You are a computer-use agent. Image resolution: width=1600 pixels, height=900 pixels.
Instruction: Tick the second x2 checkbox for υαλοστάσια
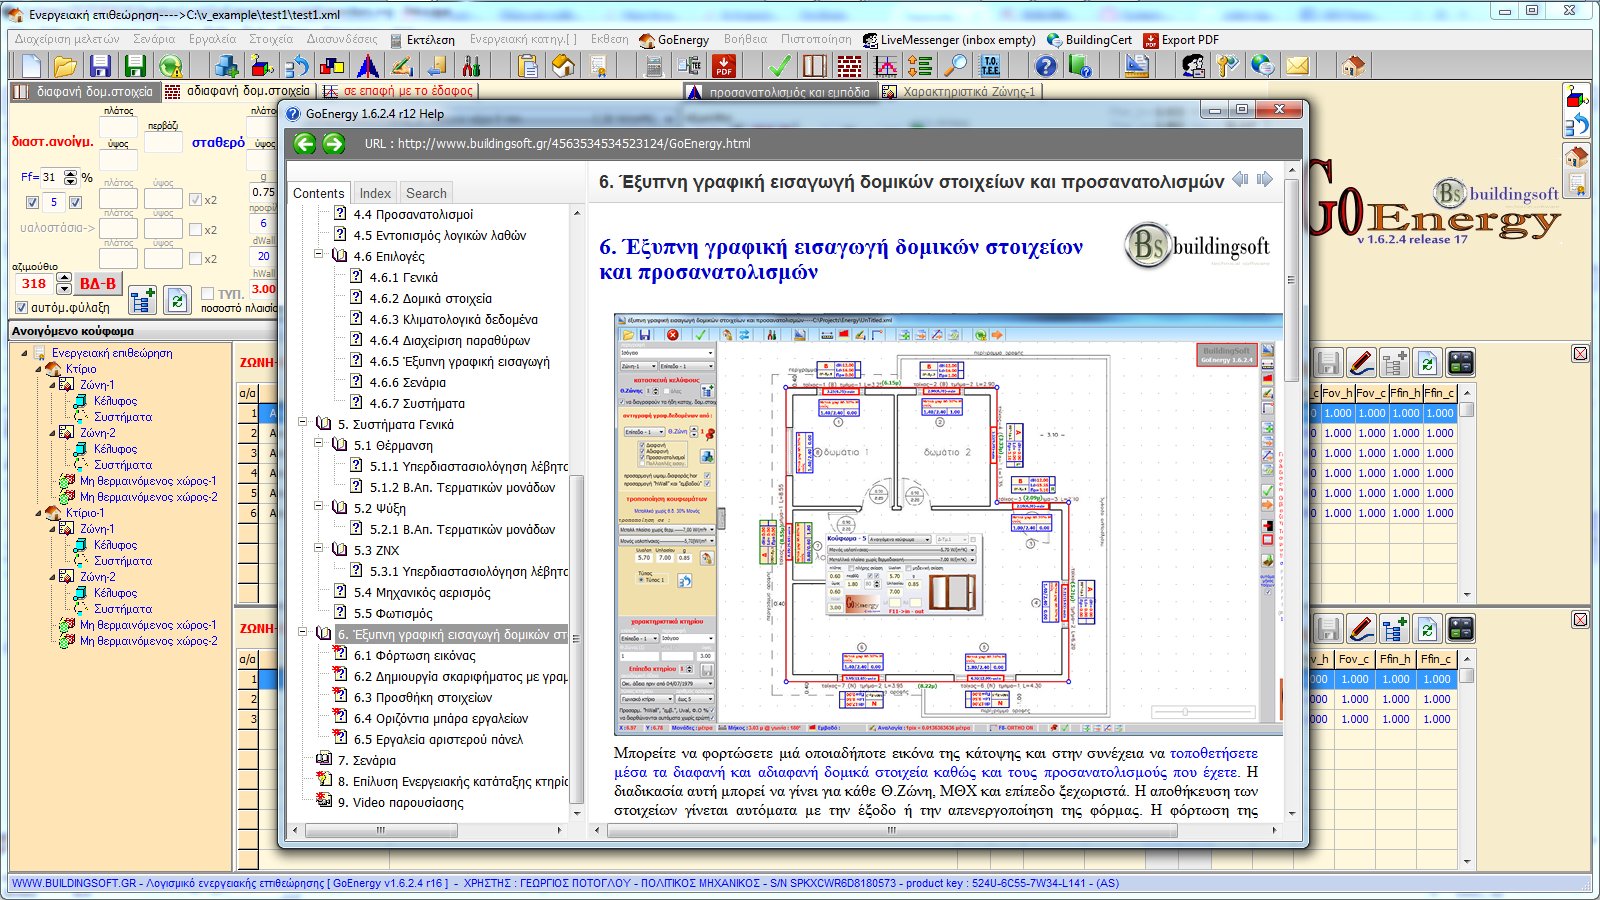[195, 230]
